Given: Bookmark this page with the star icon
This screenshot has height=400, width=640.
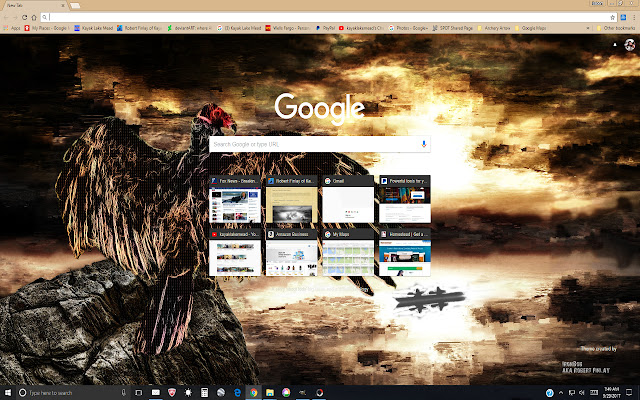Looking at the screenshot, I should [612, 17].
